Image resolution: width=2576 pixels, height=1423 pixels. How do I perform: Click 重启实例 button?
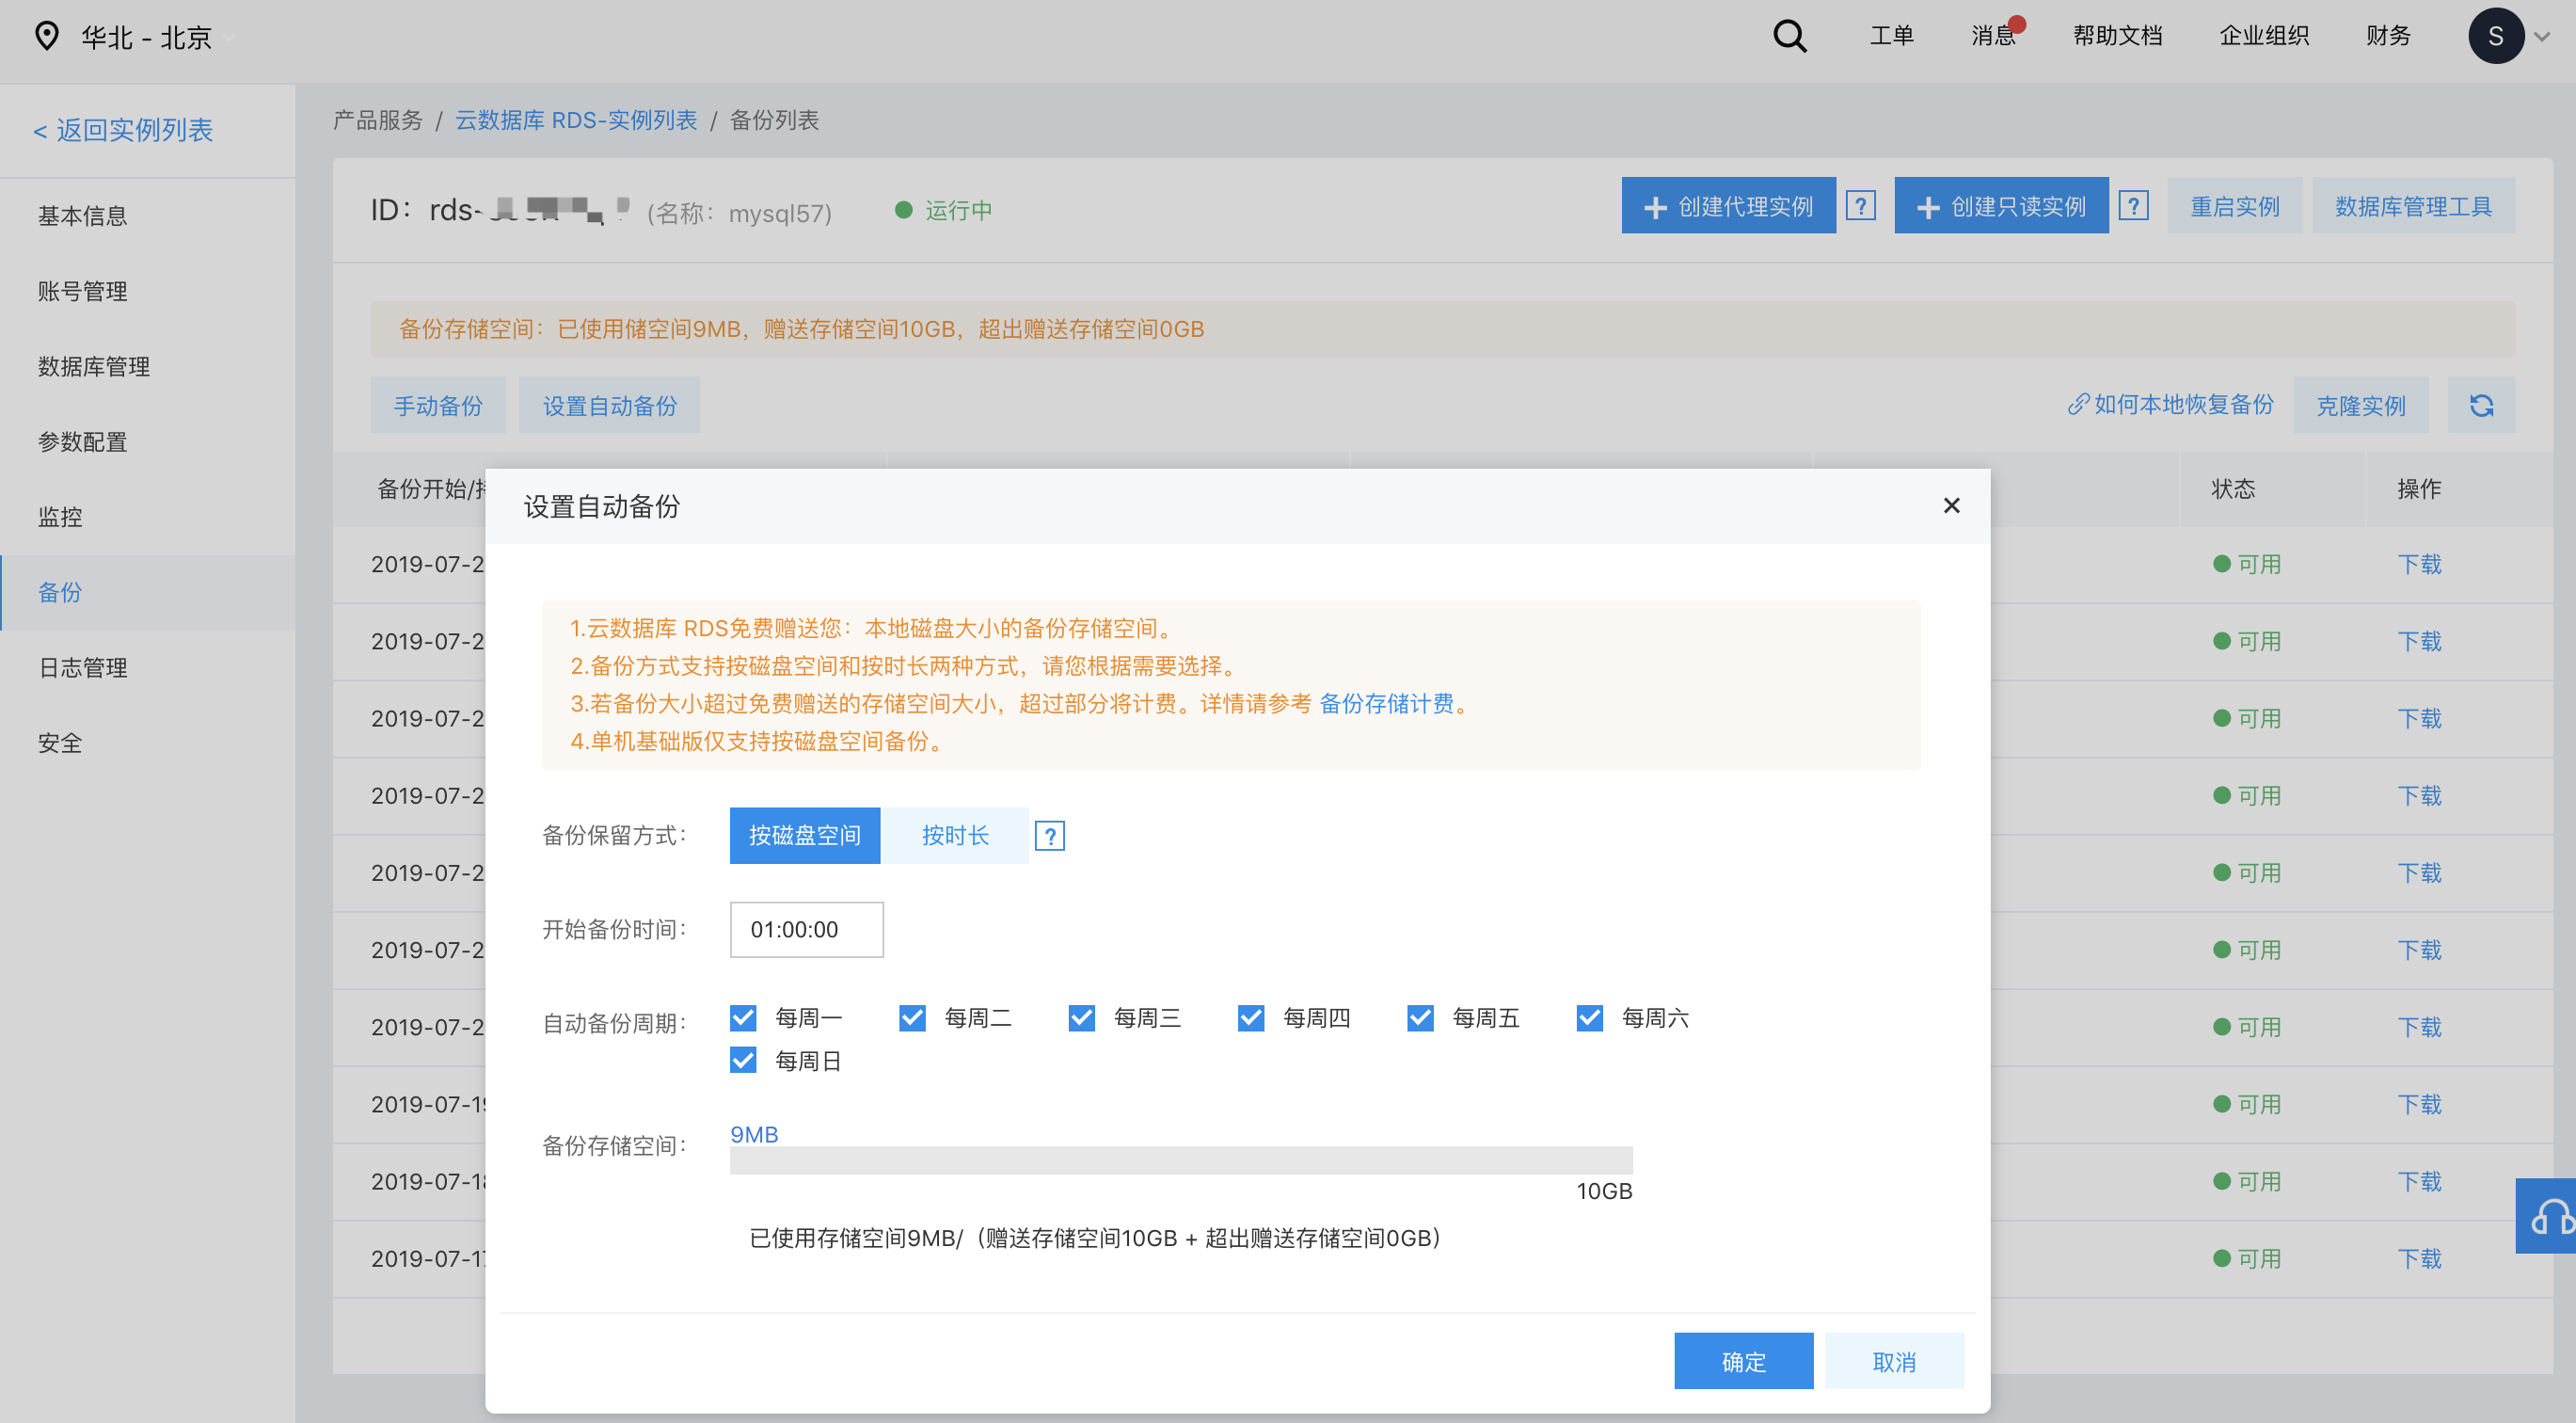(x=2235, y=206)
